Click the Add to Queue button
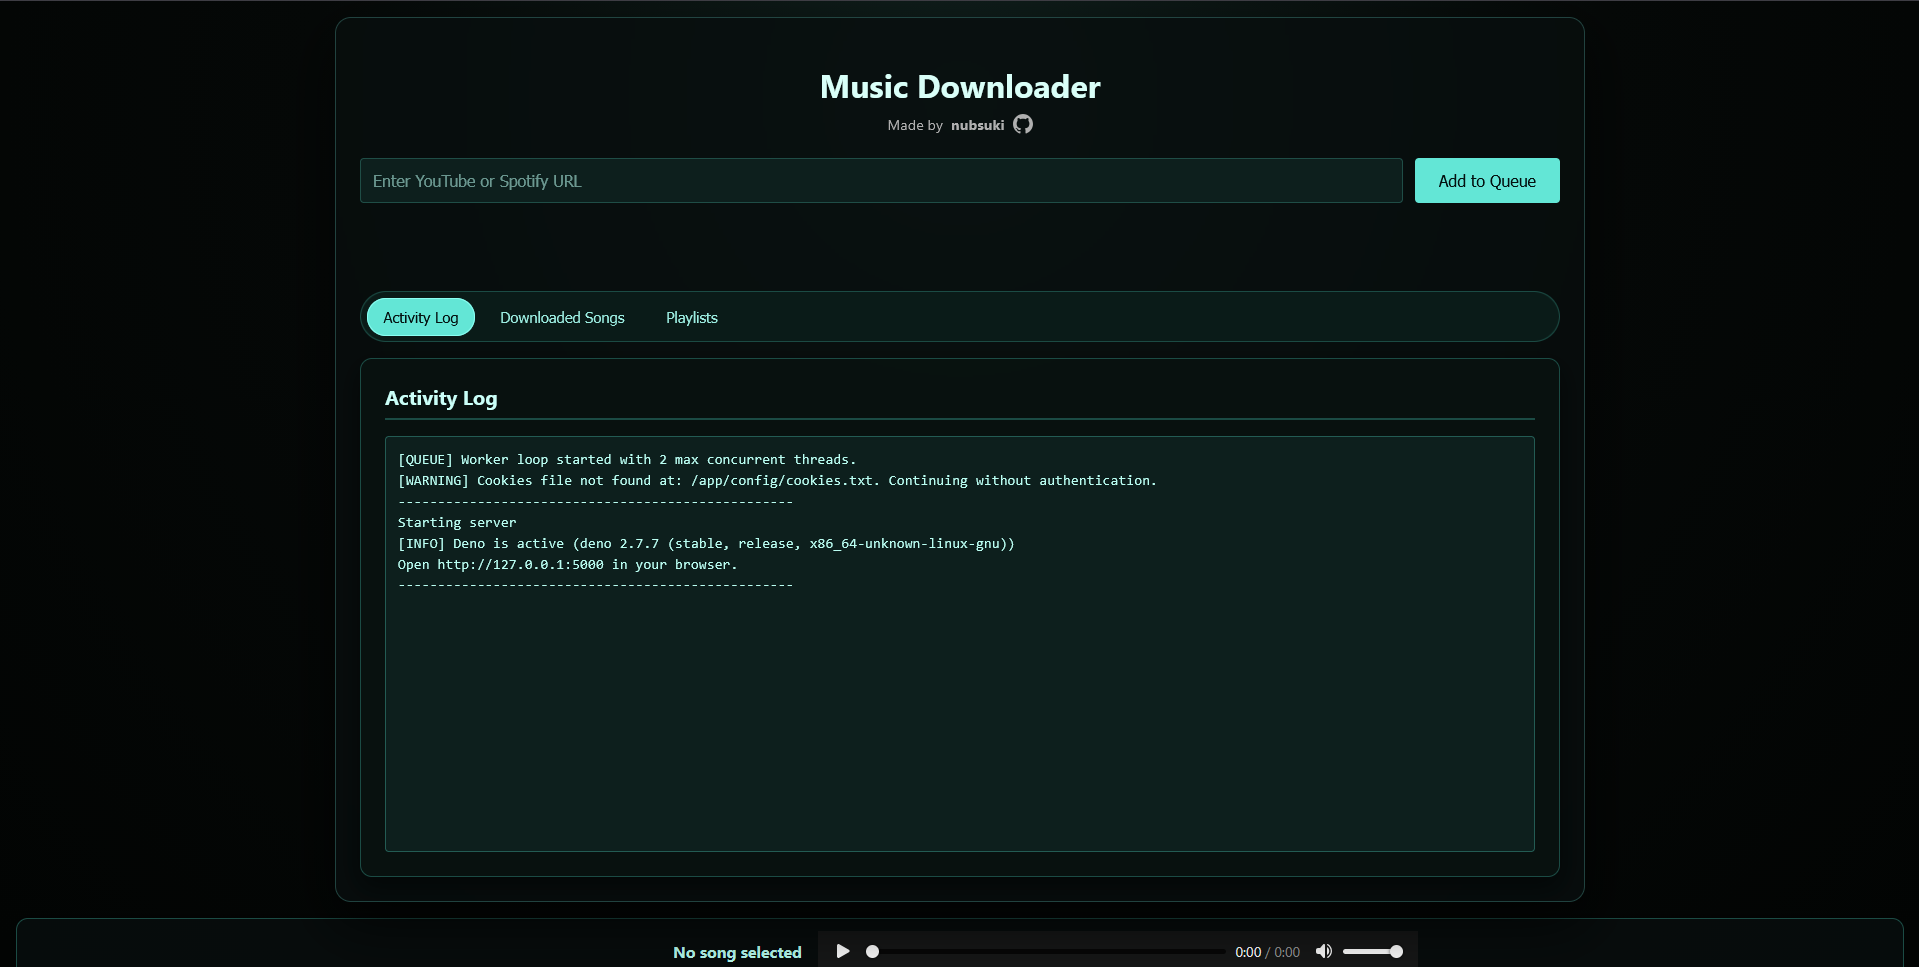 tap(1487, 181)
